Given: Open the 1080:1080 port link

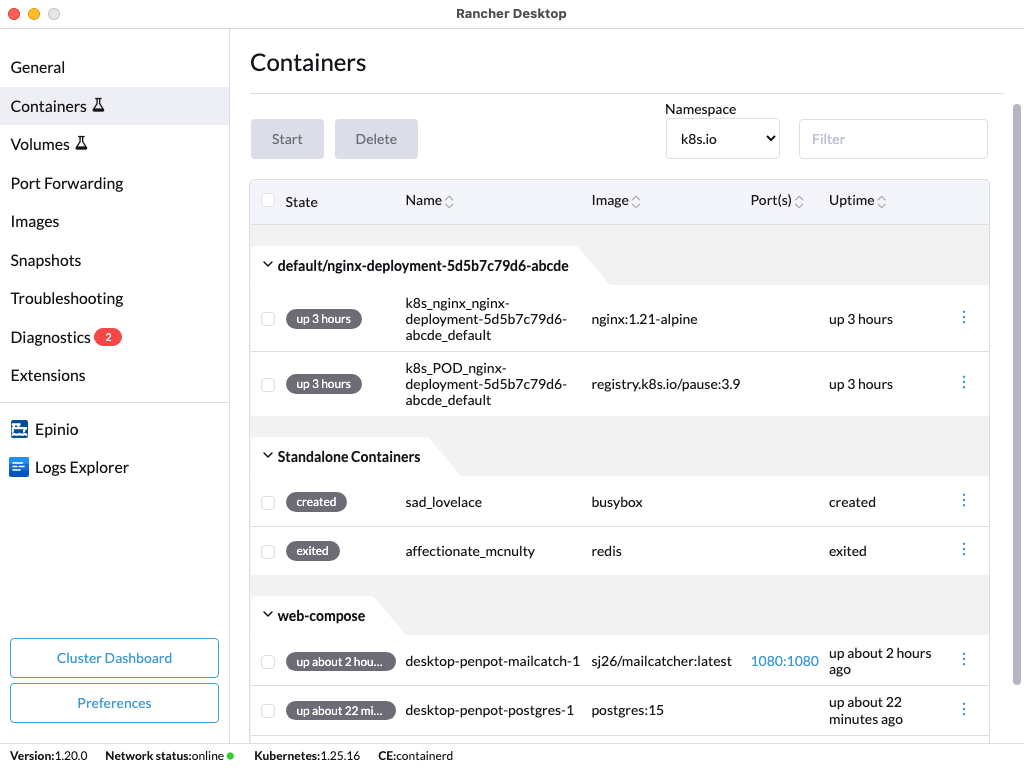Looking at the screenshot, I should tap(784, 660).
